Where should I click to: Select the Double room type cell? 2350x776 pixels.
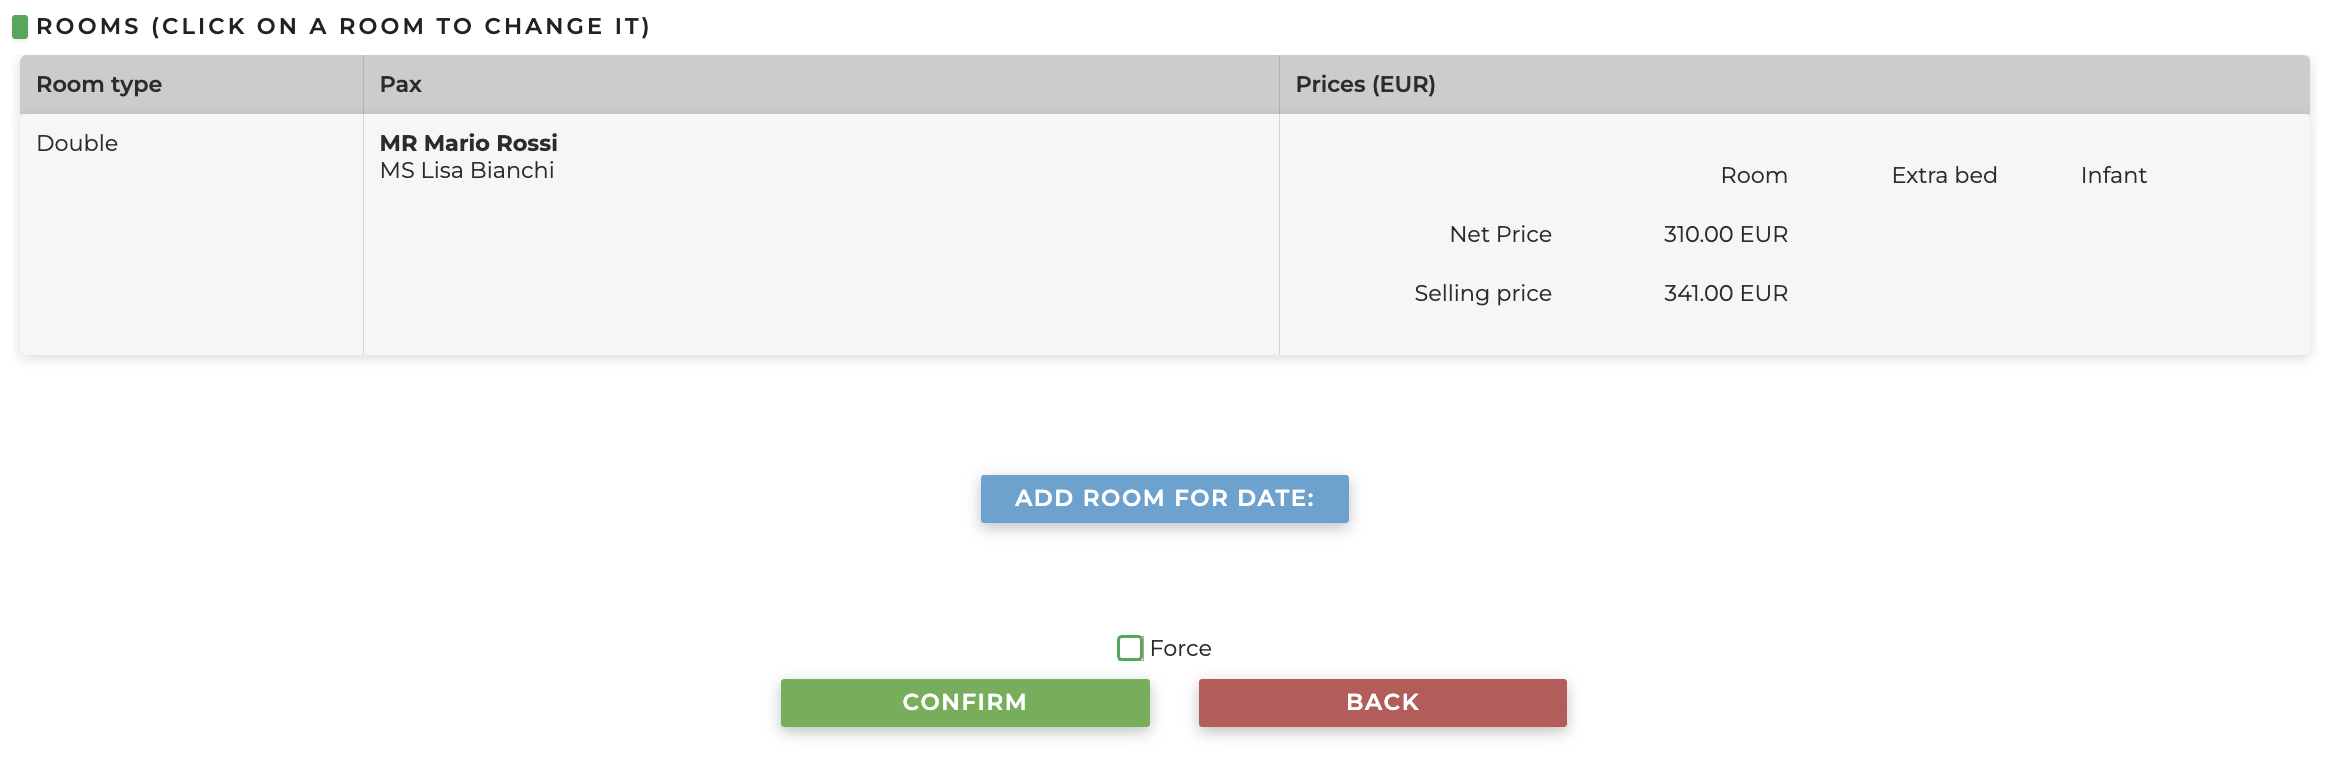coord(77,143)
